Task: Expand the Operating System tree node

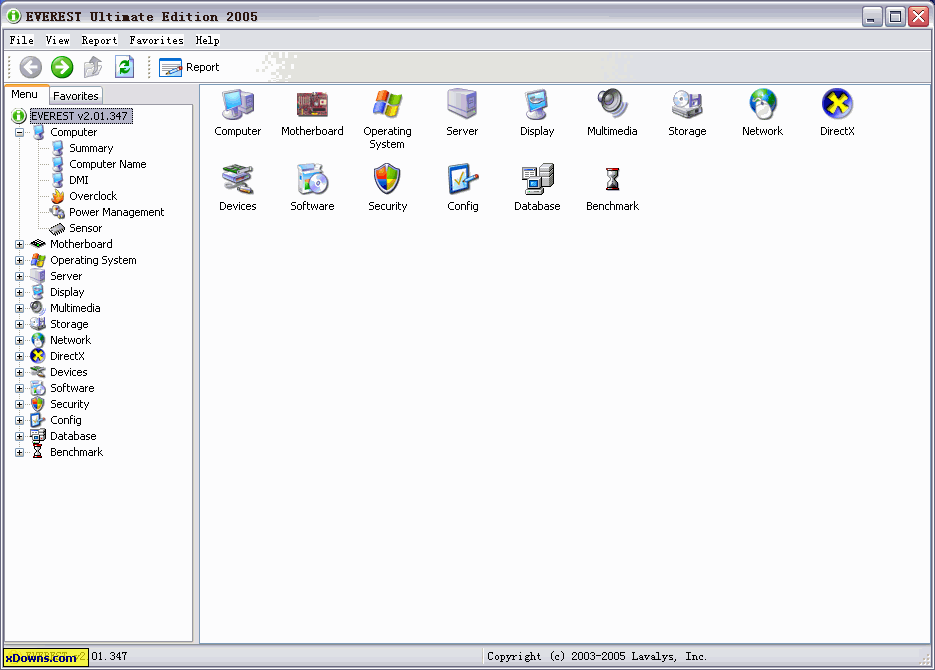Action: pyautogui.click(x=20, y=260)
